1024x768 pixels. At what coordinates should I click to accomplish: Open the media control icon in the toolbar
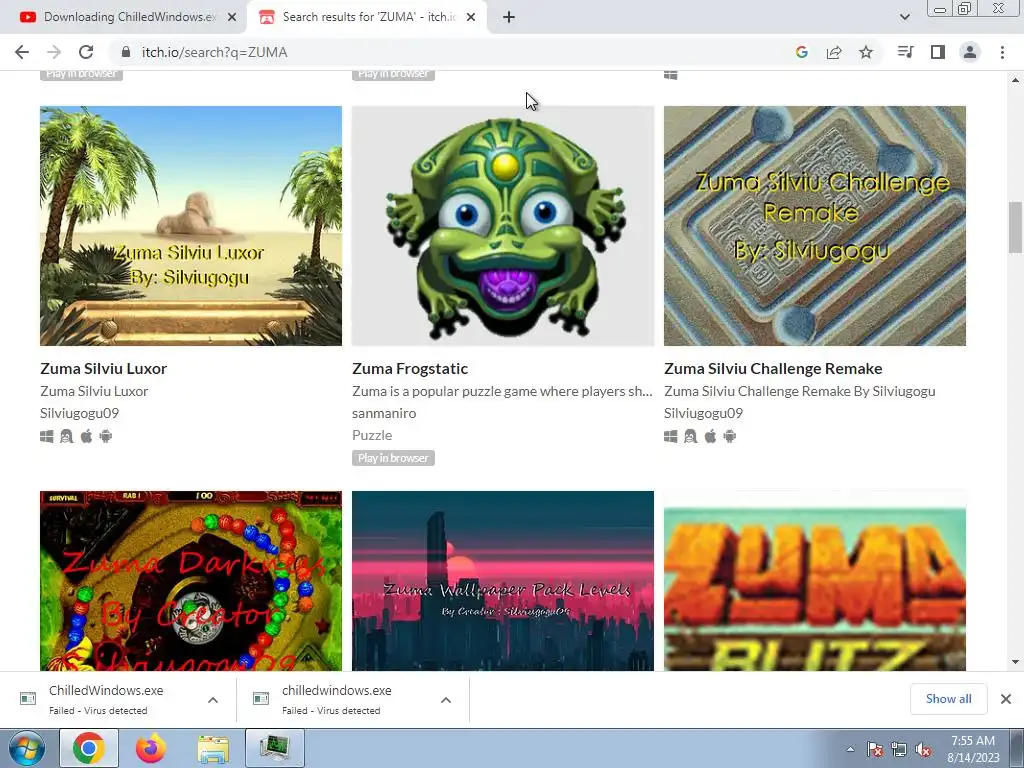pyautogui.click(x=905, y=52)
